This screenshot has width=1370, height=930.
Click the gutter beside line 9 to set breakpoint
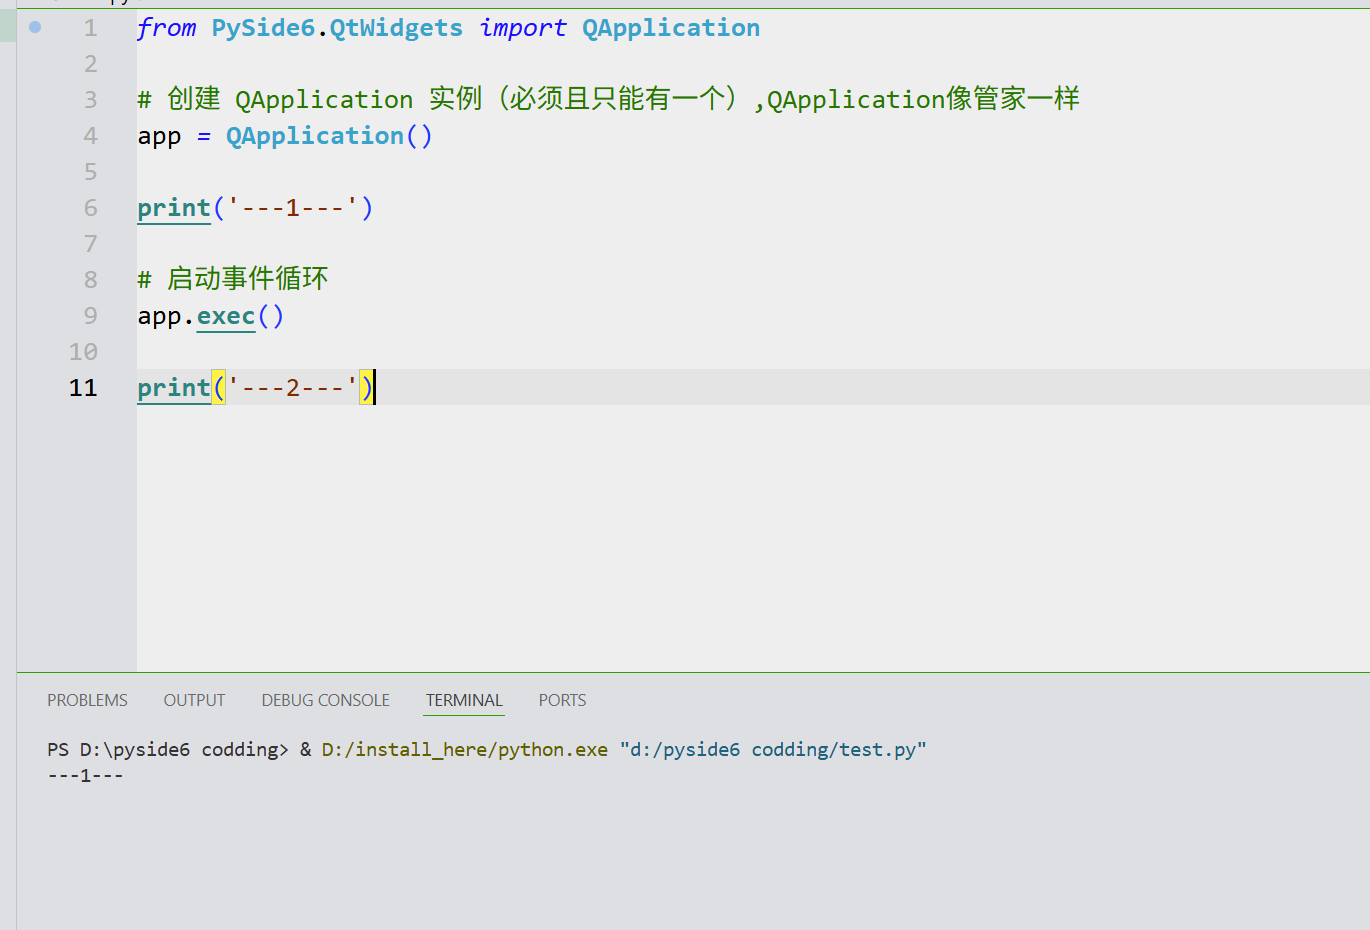pyautogui.click(x=35, y=315)
